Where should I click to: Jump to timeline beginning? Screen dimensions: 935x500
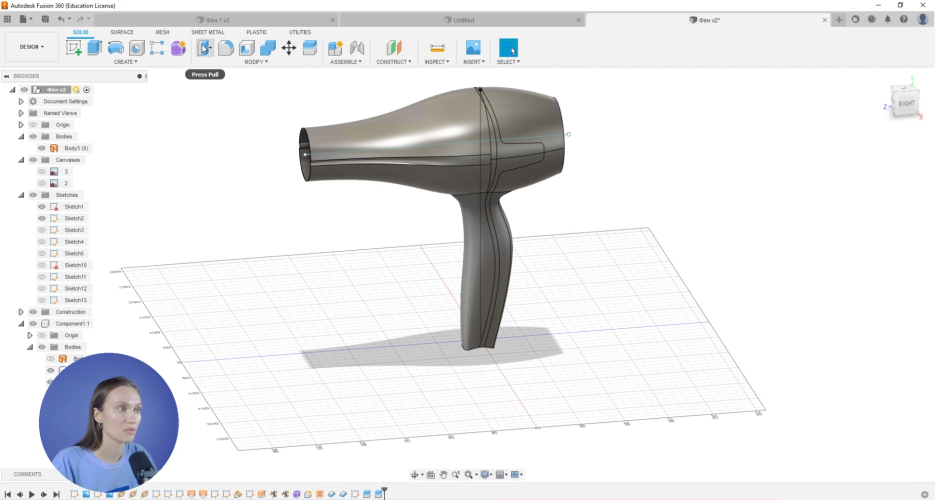[8, 494]
